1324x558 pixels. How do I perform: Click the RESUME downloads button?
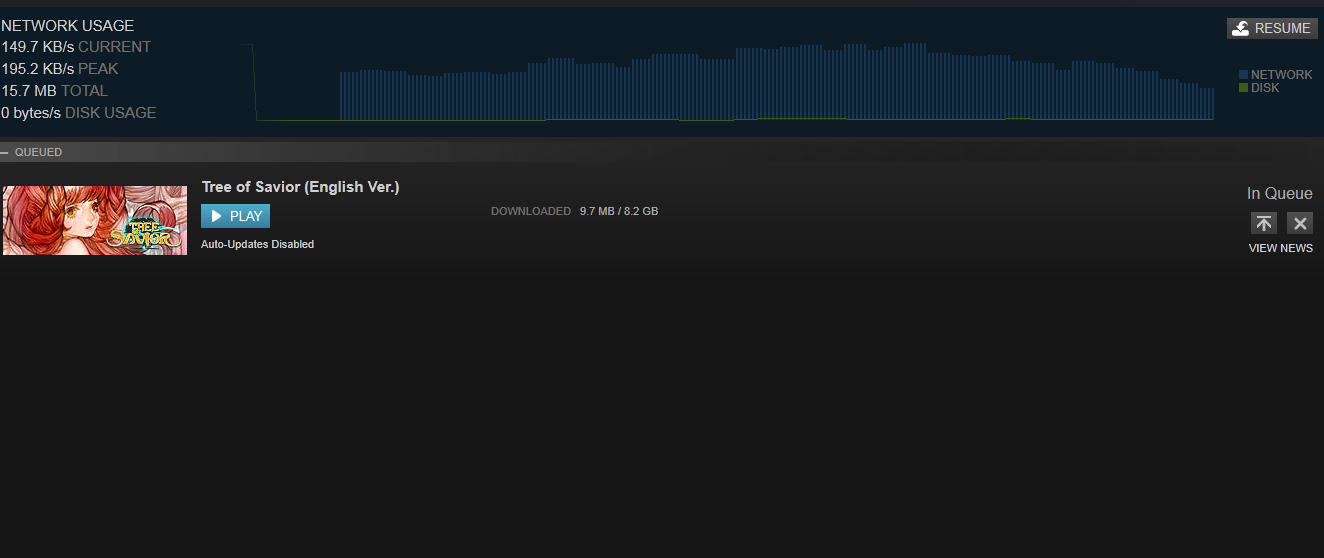tap(1272, 28)
